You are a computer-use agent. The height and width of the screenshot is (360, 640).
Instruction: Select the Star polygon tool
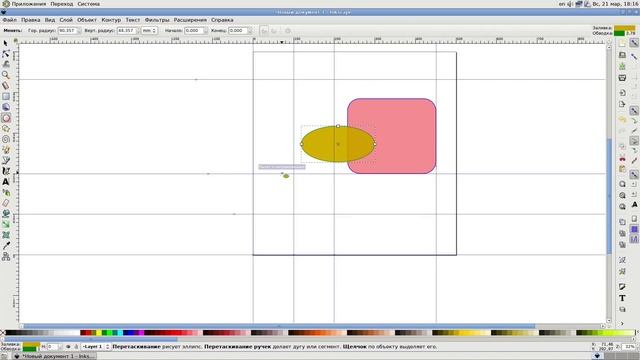tap(6, 129)
